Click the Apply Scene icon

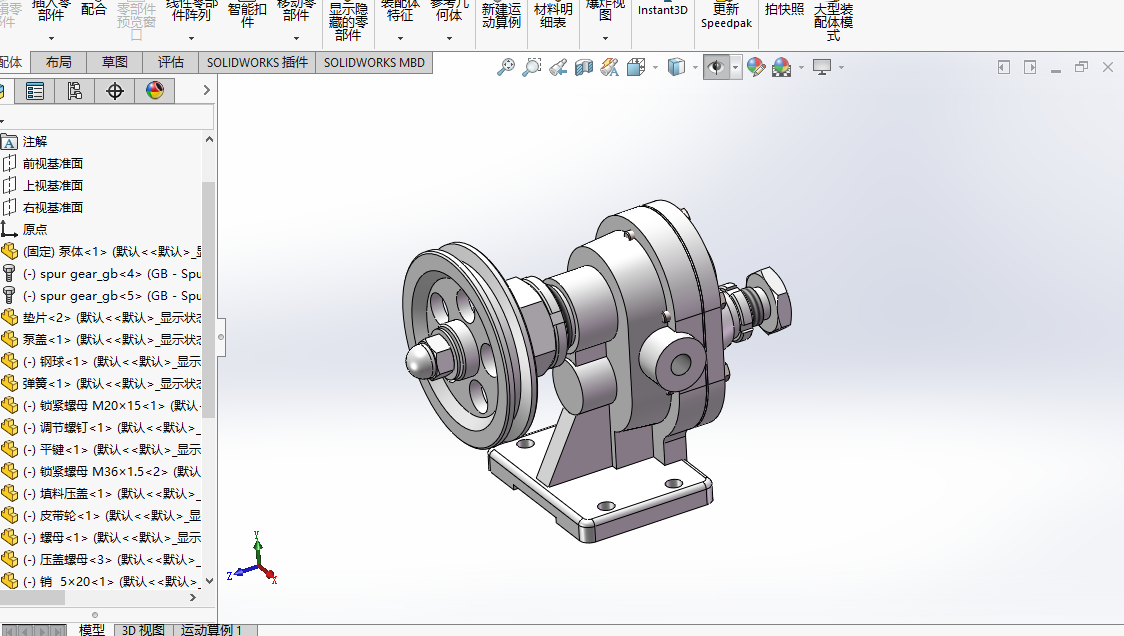[781, 67]
